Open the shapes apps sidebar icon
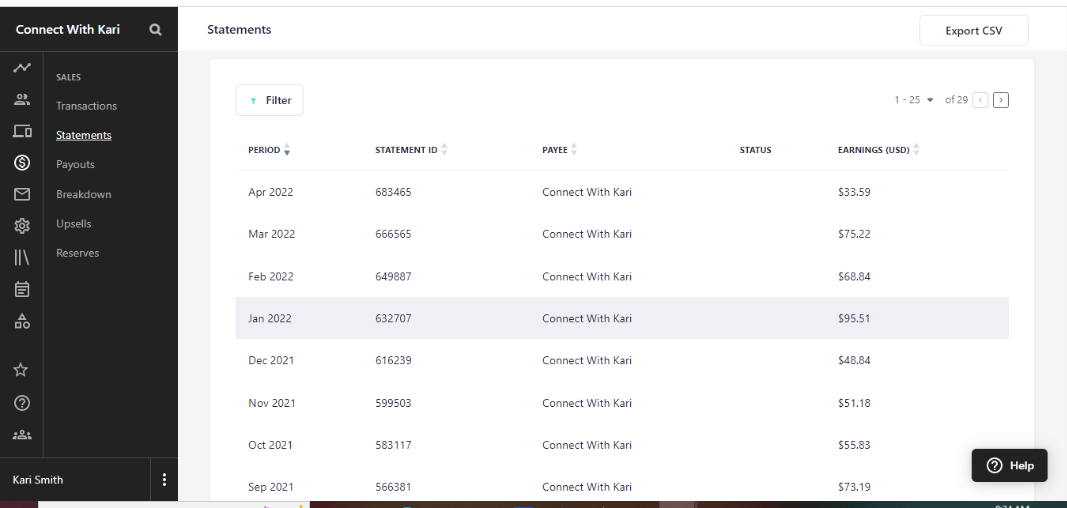The image size is (1067, 508). click(x=22, y=321)
